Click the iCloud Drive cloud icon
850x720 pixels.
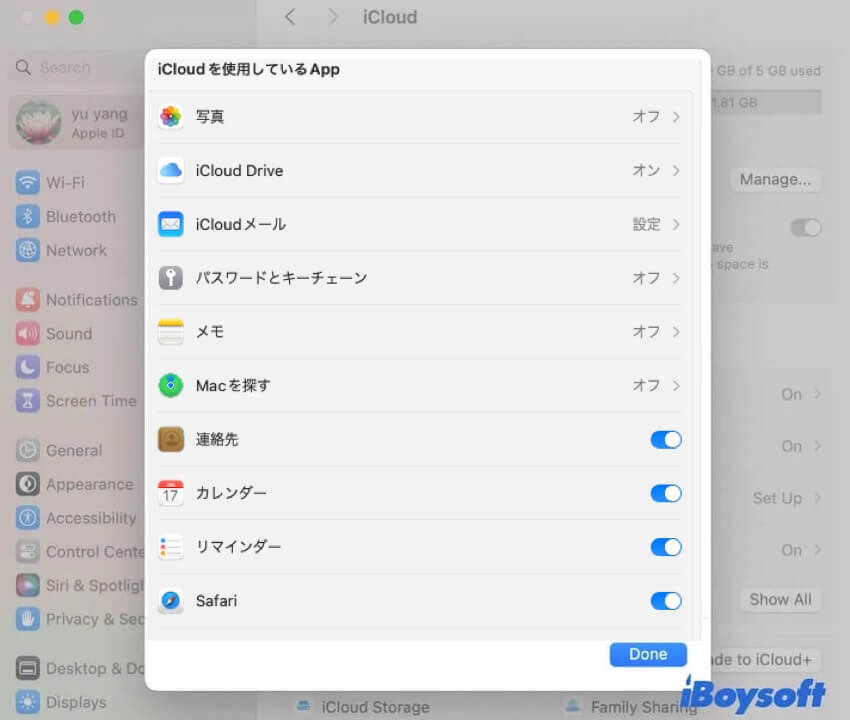click(x=171, y=171)
